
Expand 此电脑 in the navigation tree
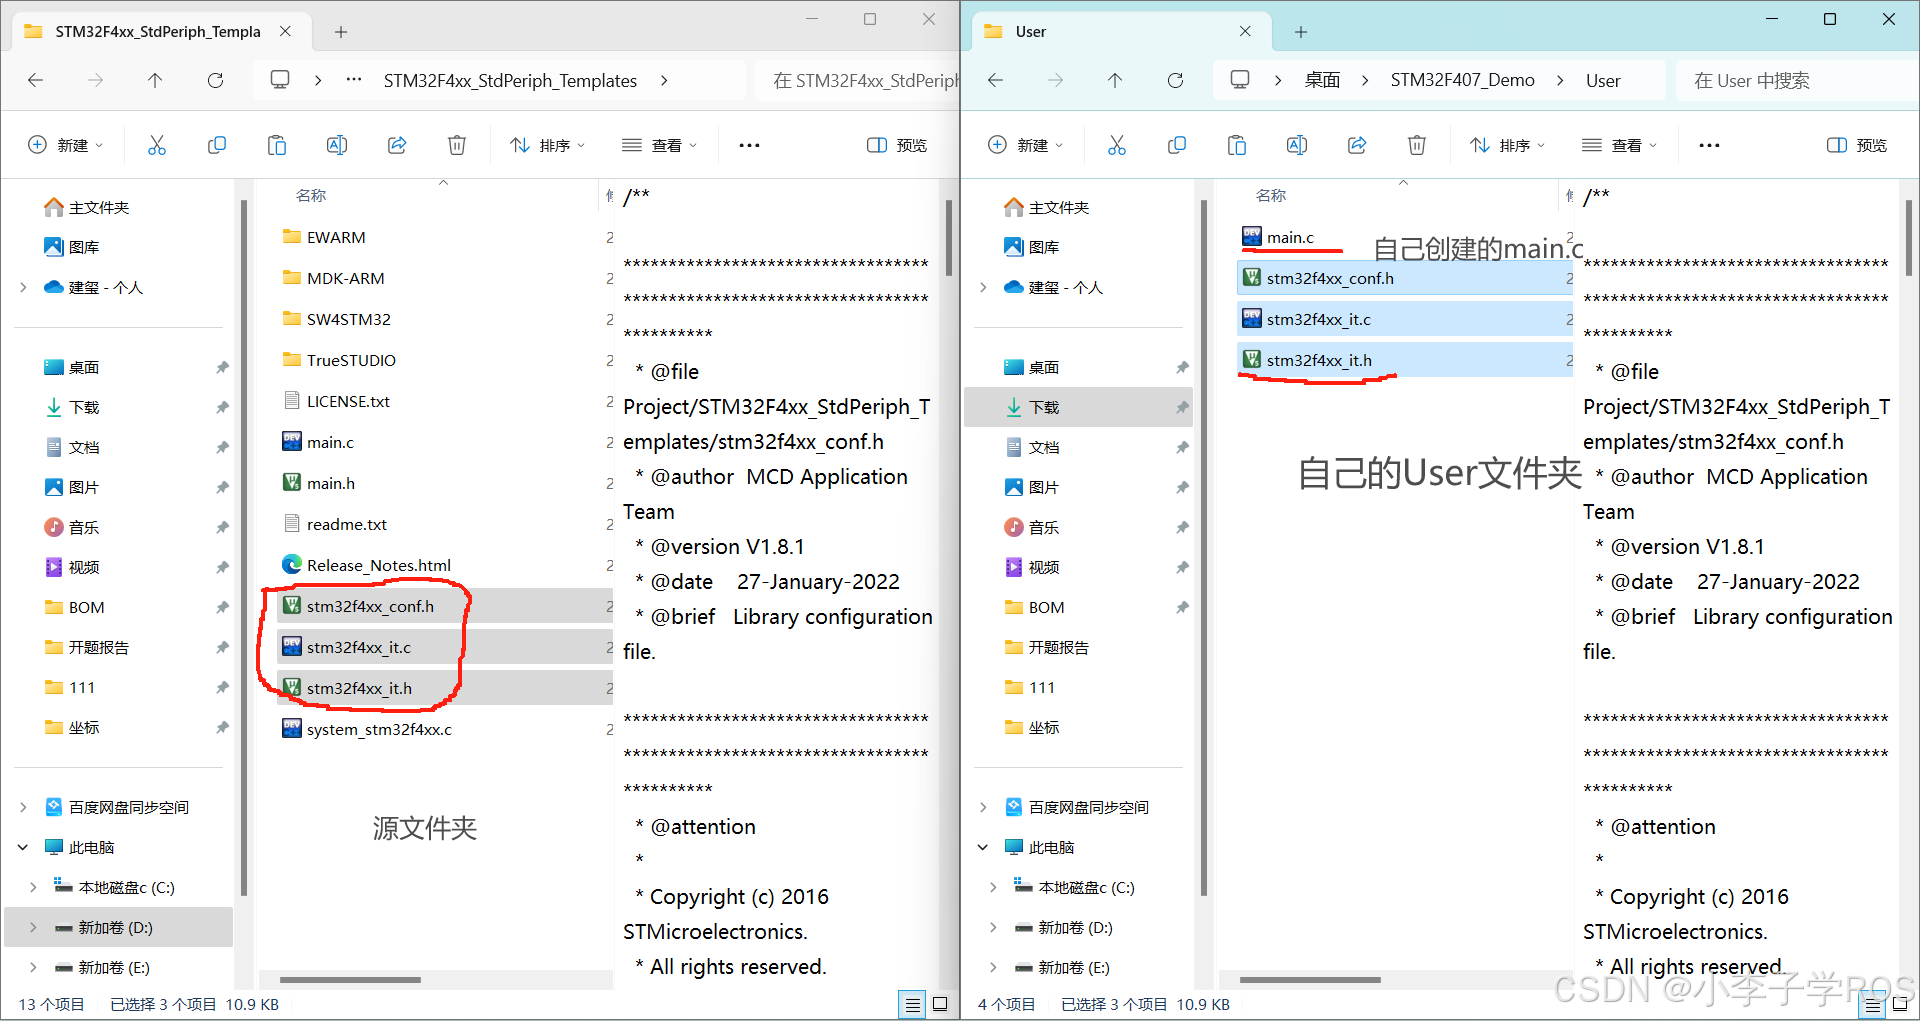click(981, 847)
